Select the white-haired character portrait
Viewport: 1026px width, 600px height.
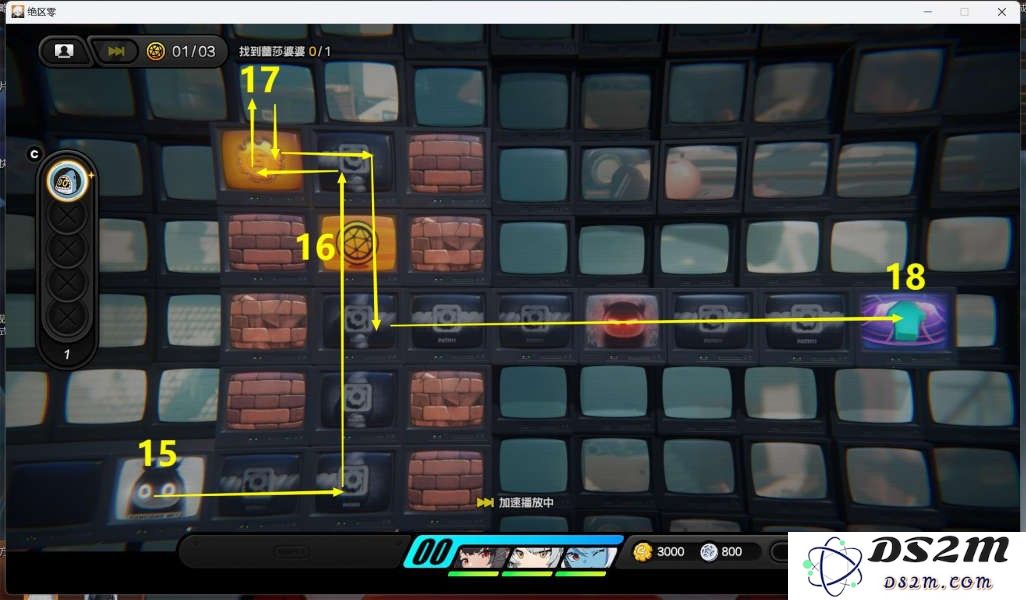tap(533, 557)
